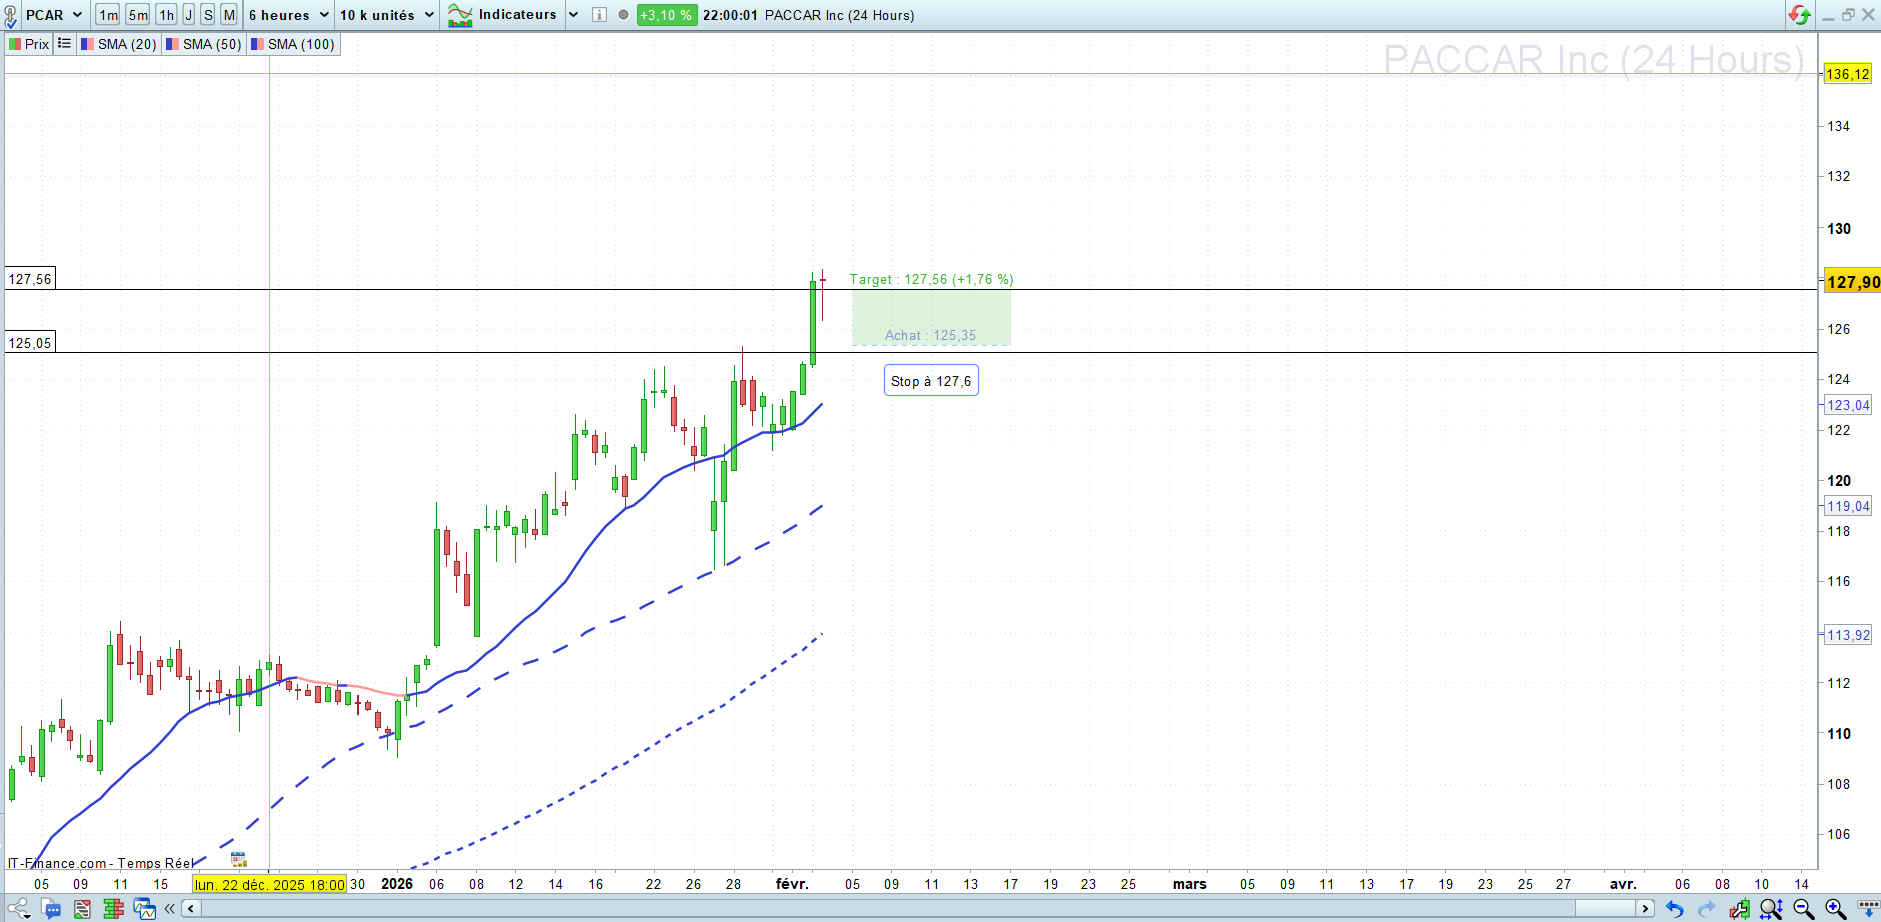Click the economic calendar icon on the chart

238,859
